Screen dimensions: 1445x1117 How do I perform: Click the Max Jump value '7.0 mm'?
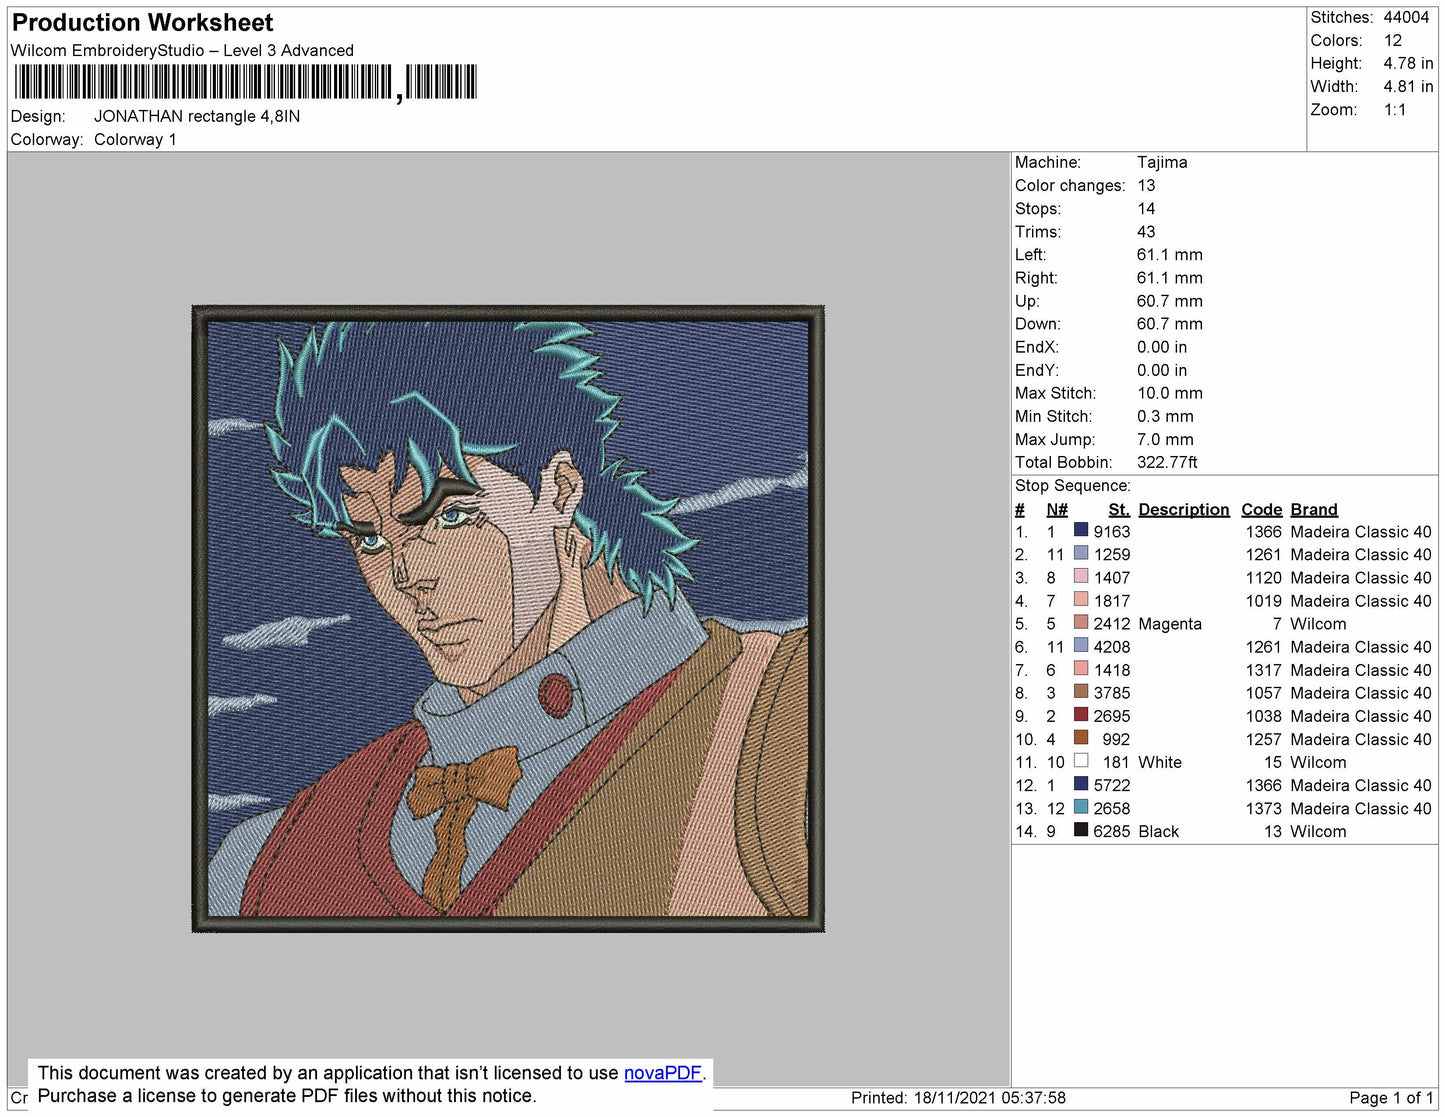(1165, 439)
